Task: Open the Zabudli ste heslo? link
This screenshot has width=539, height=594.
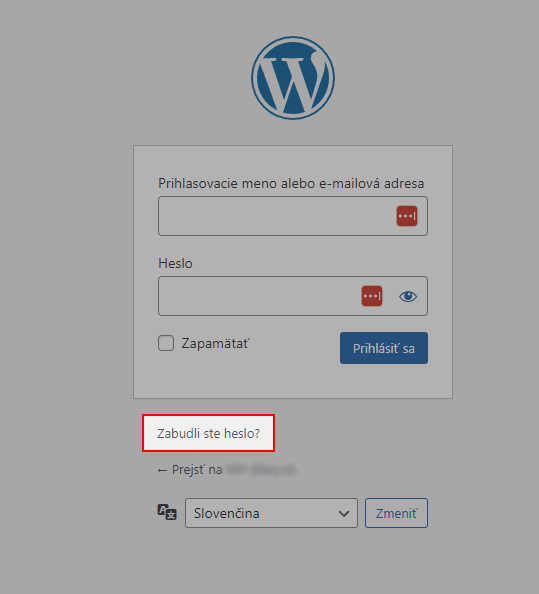Action: click(208, 433)
